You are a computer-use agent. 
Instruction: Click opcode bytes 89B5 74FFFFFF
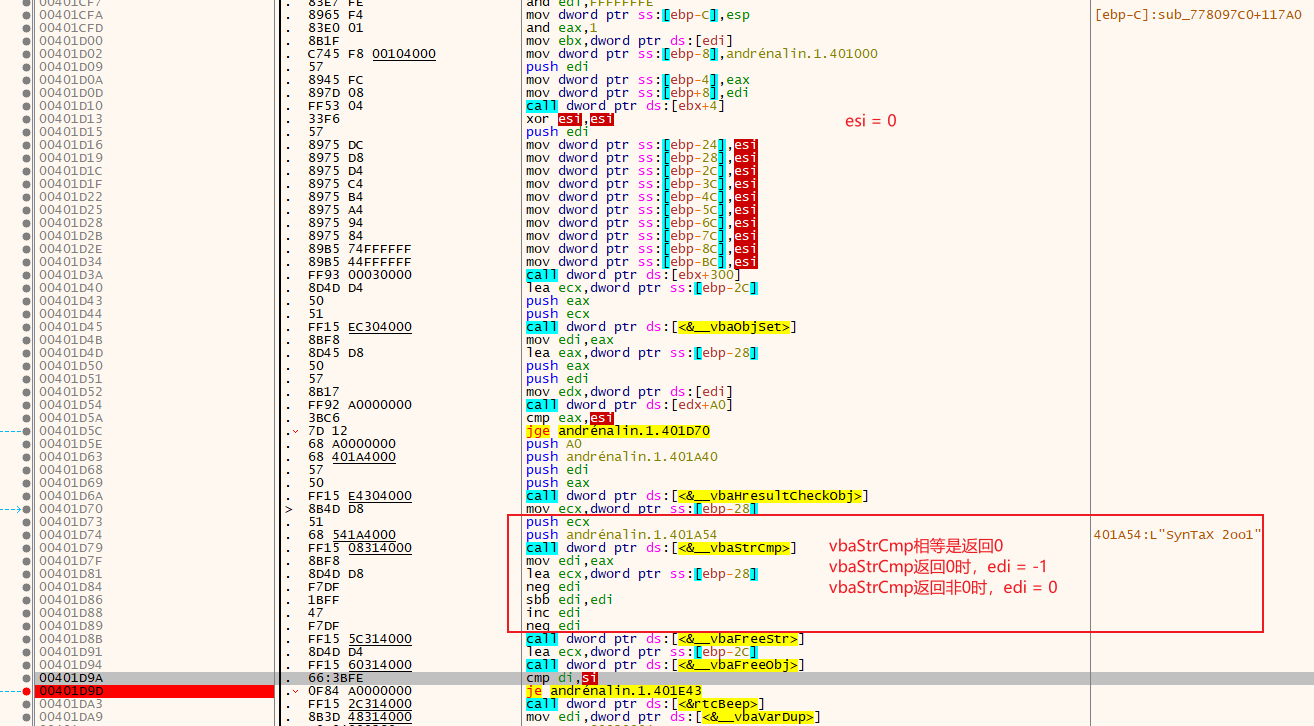click(x=359, y=249)
